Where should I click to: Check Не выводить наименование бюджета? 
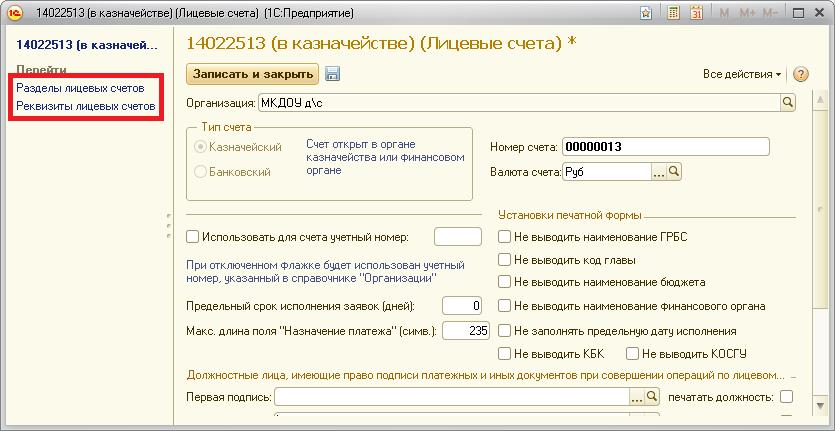point(504,282)
